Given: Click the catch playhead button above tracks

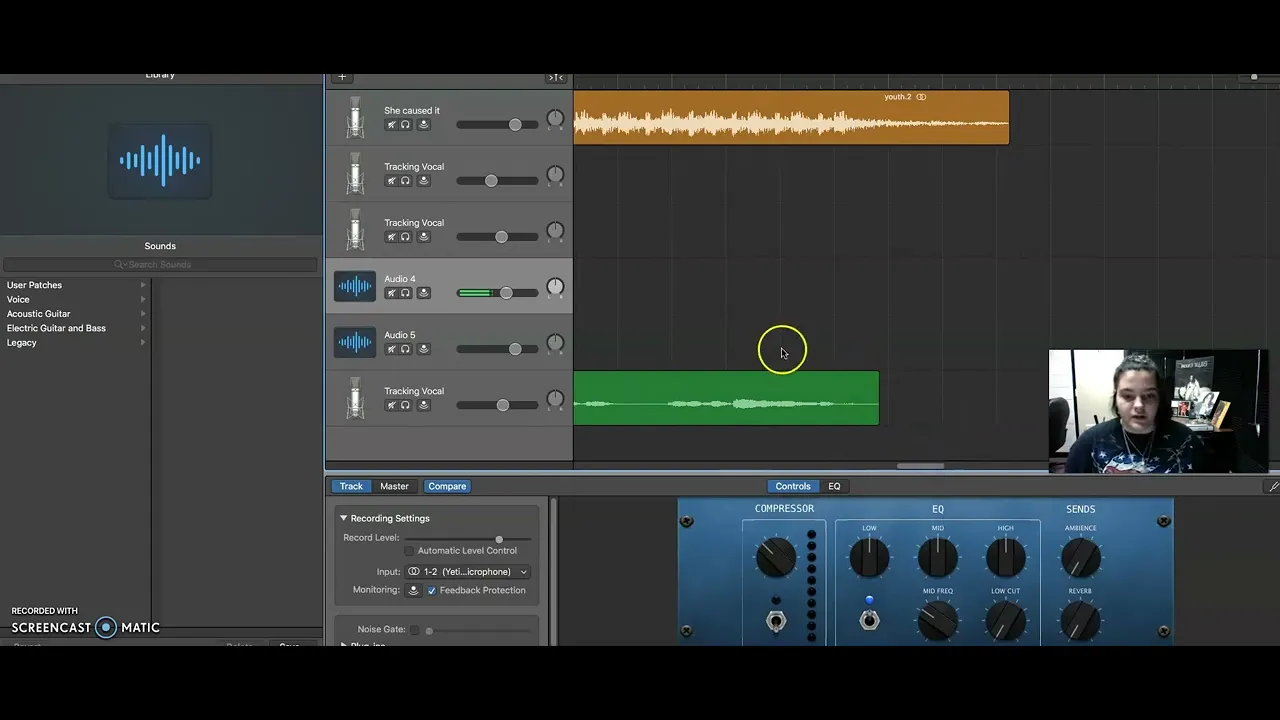Looking at the screenshot, I should [x=555, y=77].
